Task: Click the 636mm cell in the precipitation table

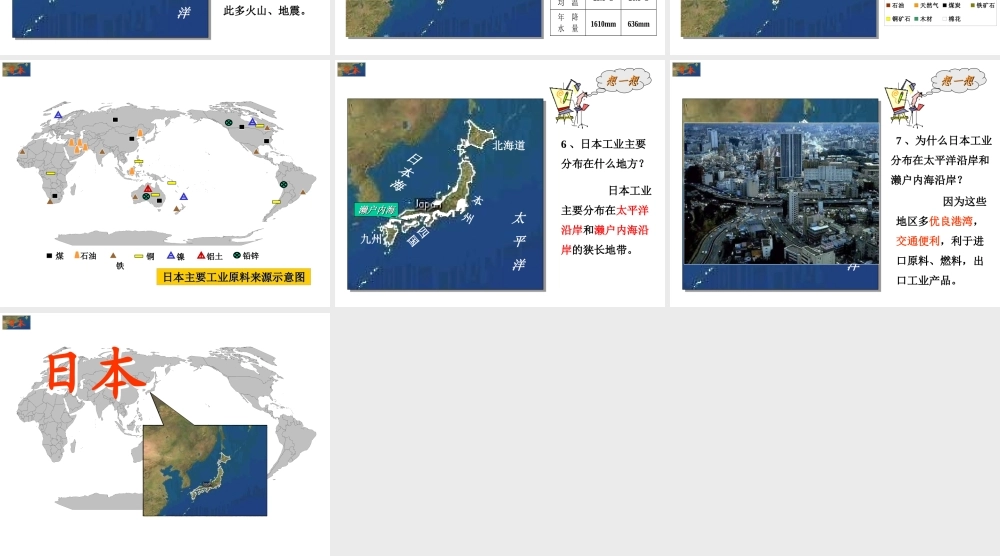Action: pyautogui.click(x=638, y=24)
